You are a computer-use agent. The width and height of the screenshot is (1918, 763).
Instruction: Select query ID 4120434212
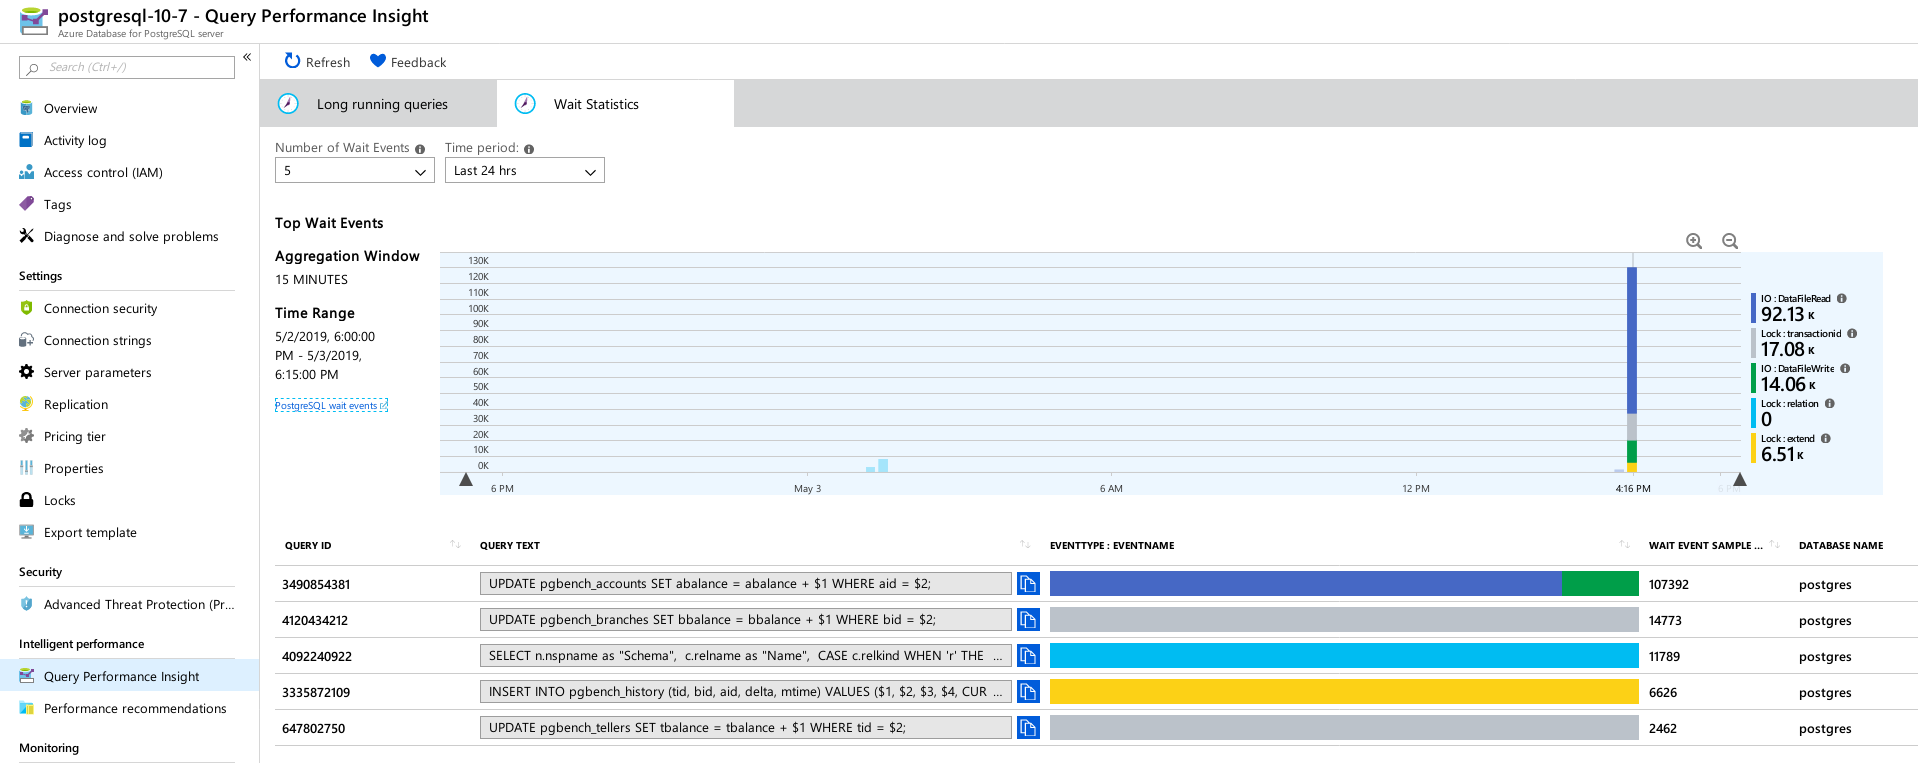pos(315,620)
